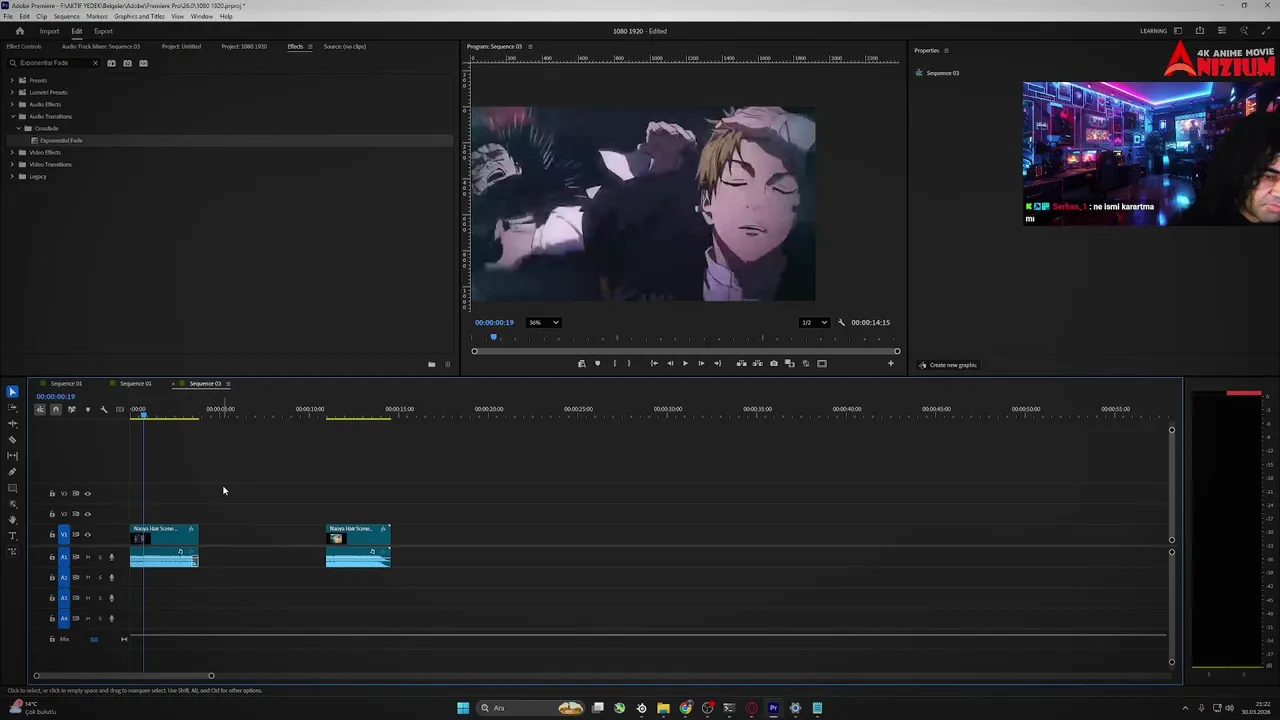Click Go to Out point button
The image size is (1280, 720).
717,363
